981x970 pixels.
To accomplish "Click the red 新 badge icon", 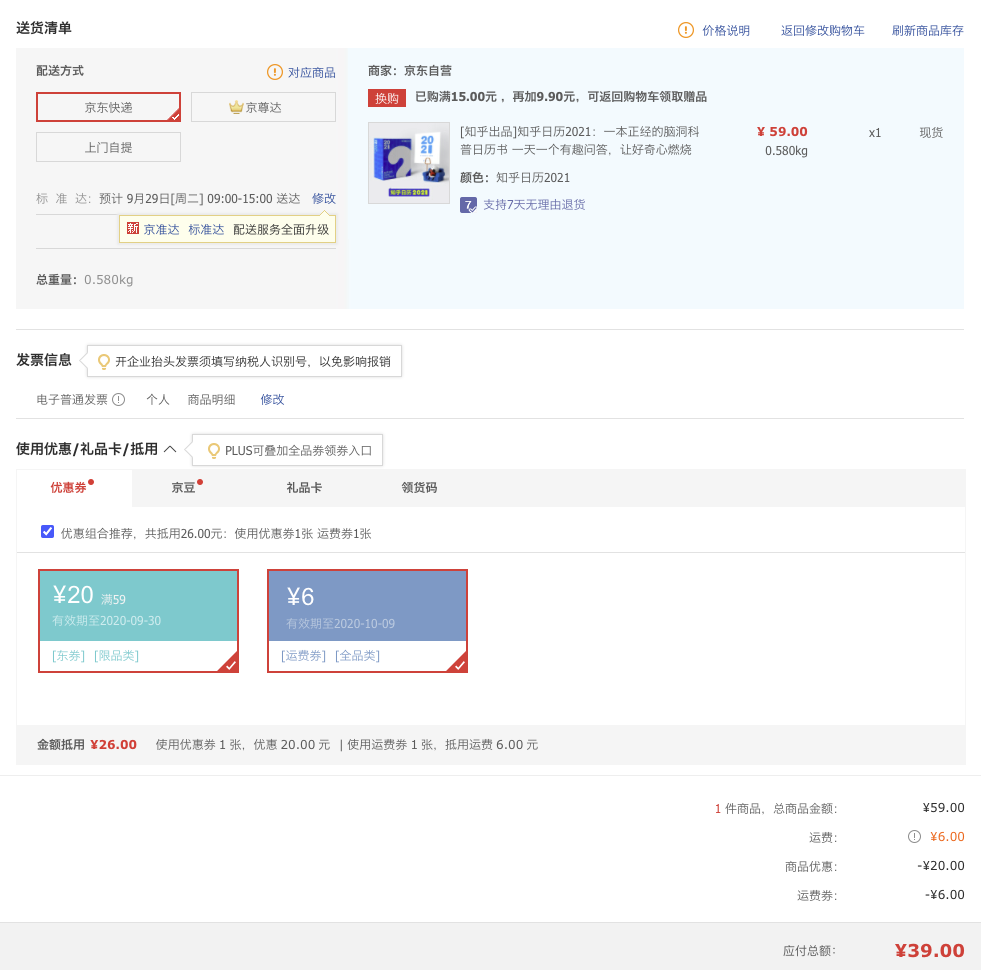I will point(133,228).
